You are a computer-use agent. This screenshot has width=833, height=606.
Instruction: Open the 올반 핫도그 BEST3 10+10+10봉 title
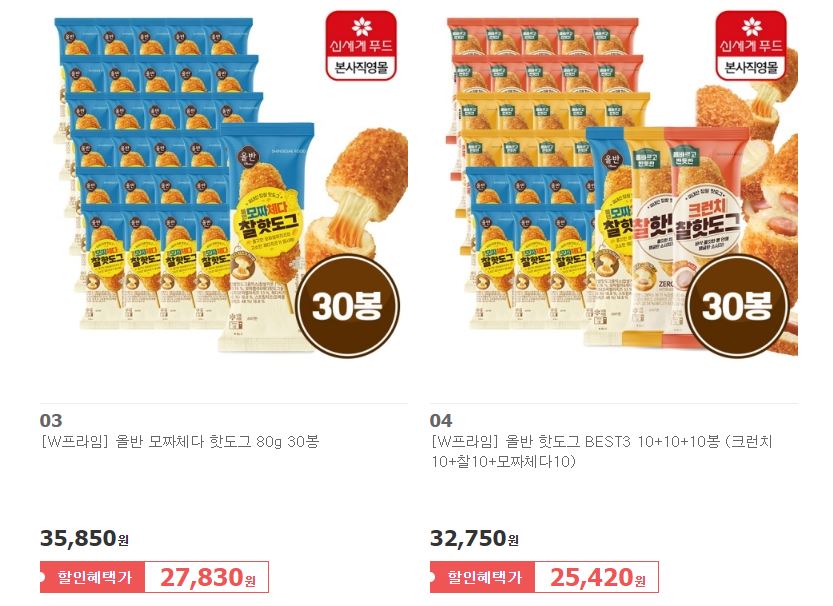pos(601,451)
